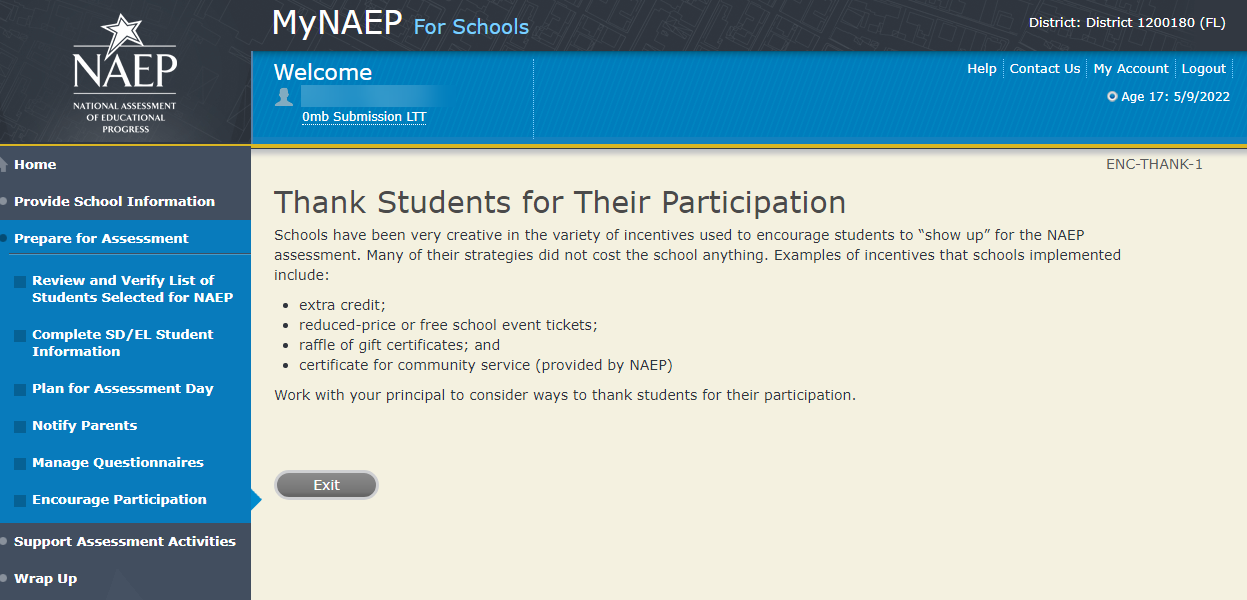Click square icon beside Manage Questionnaires
The image size is (1247, 600).
[20, 464]
